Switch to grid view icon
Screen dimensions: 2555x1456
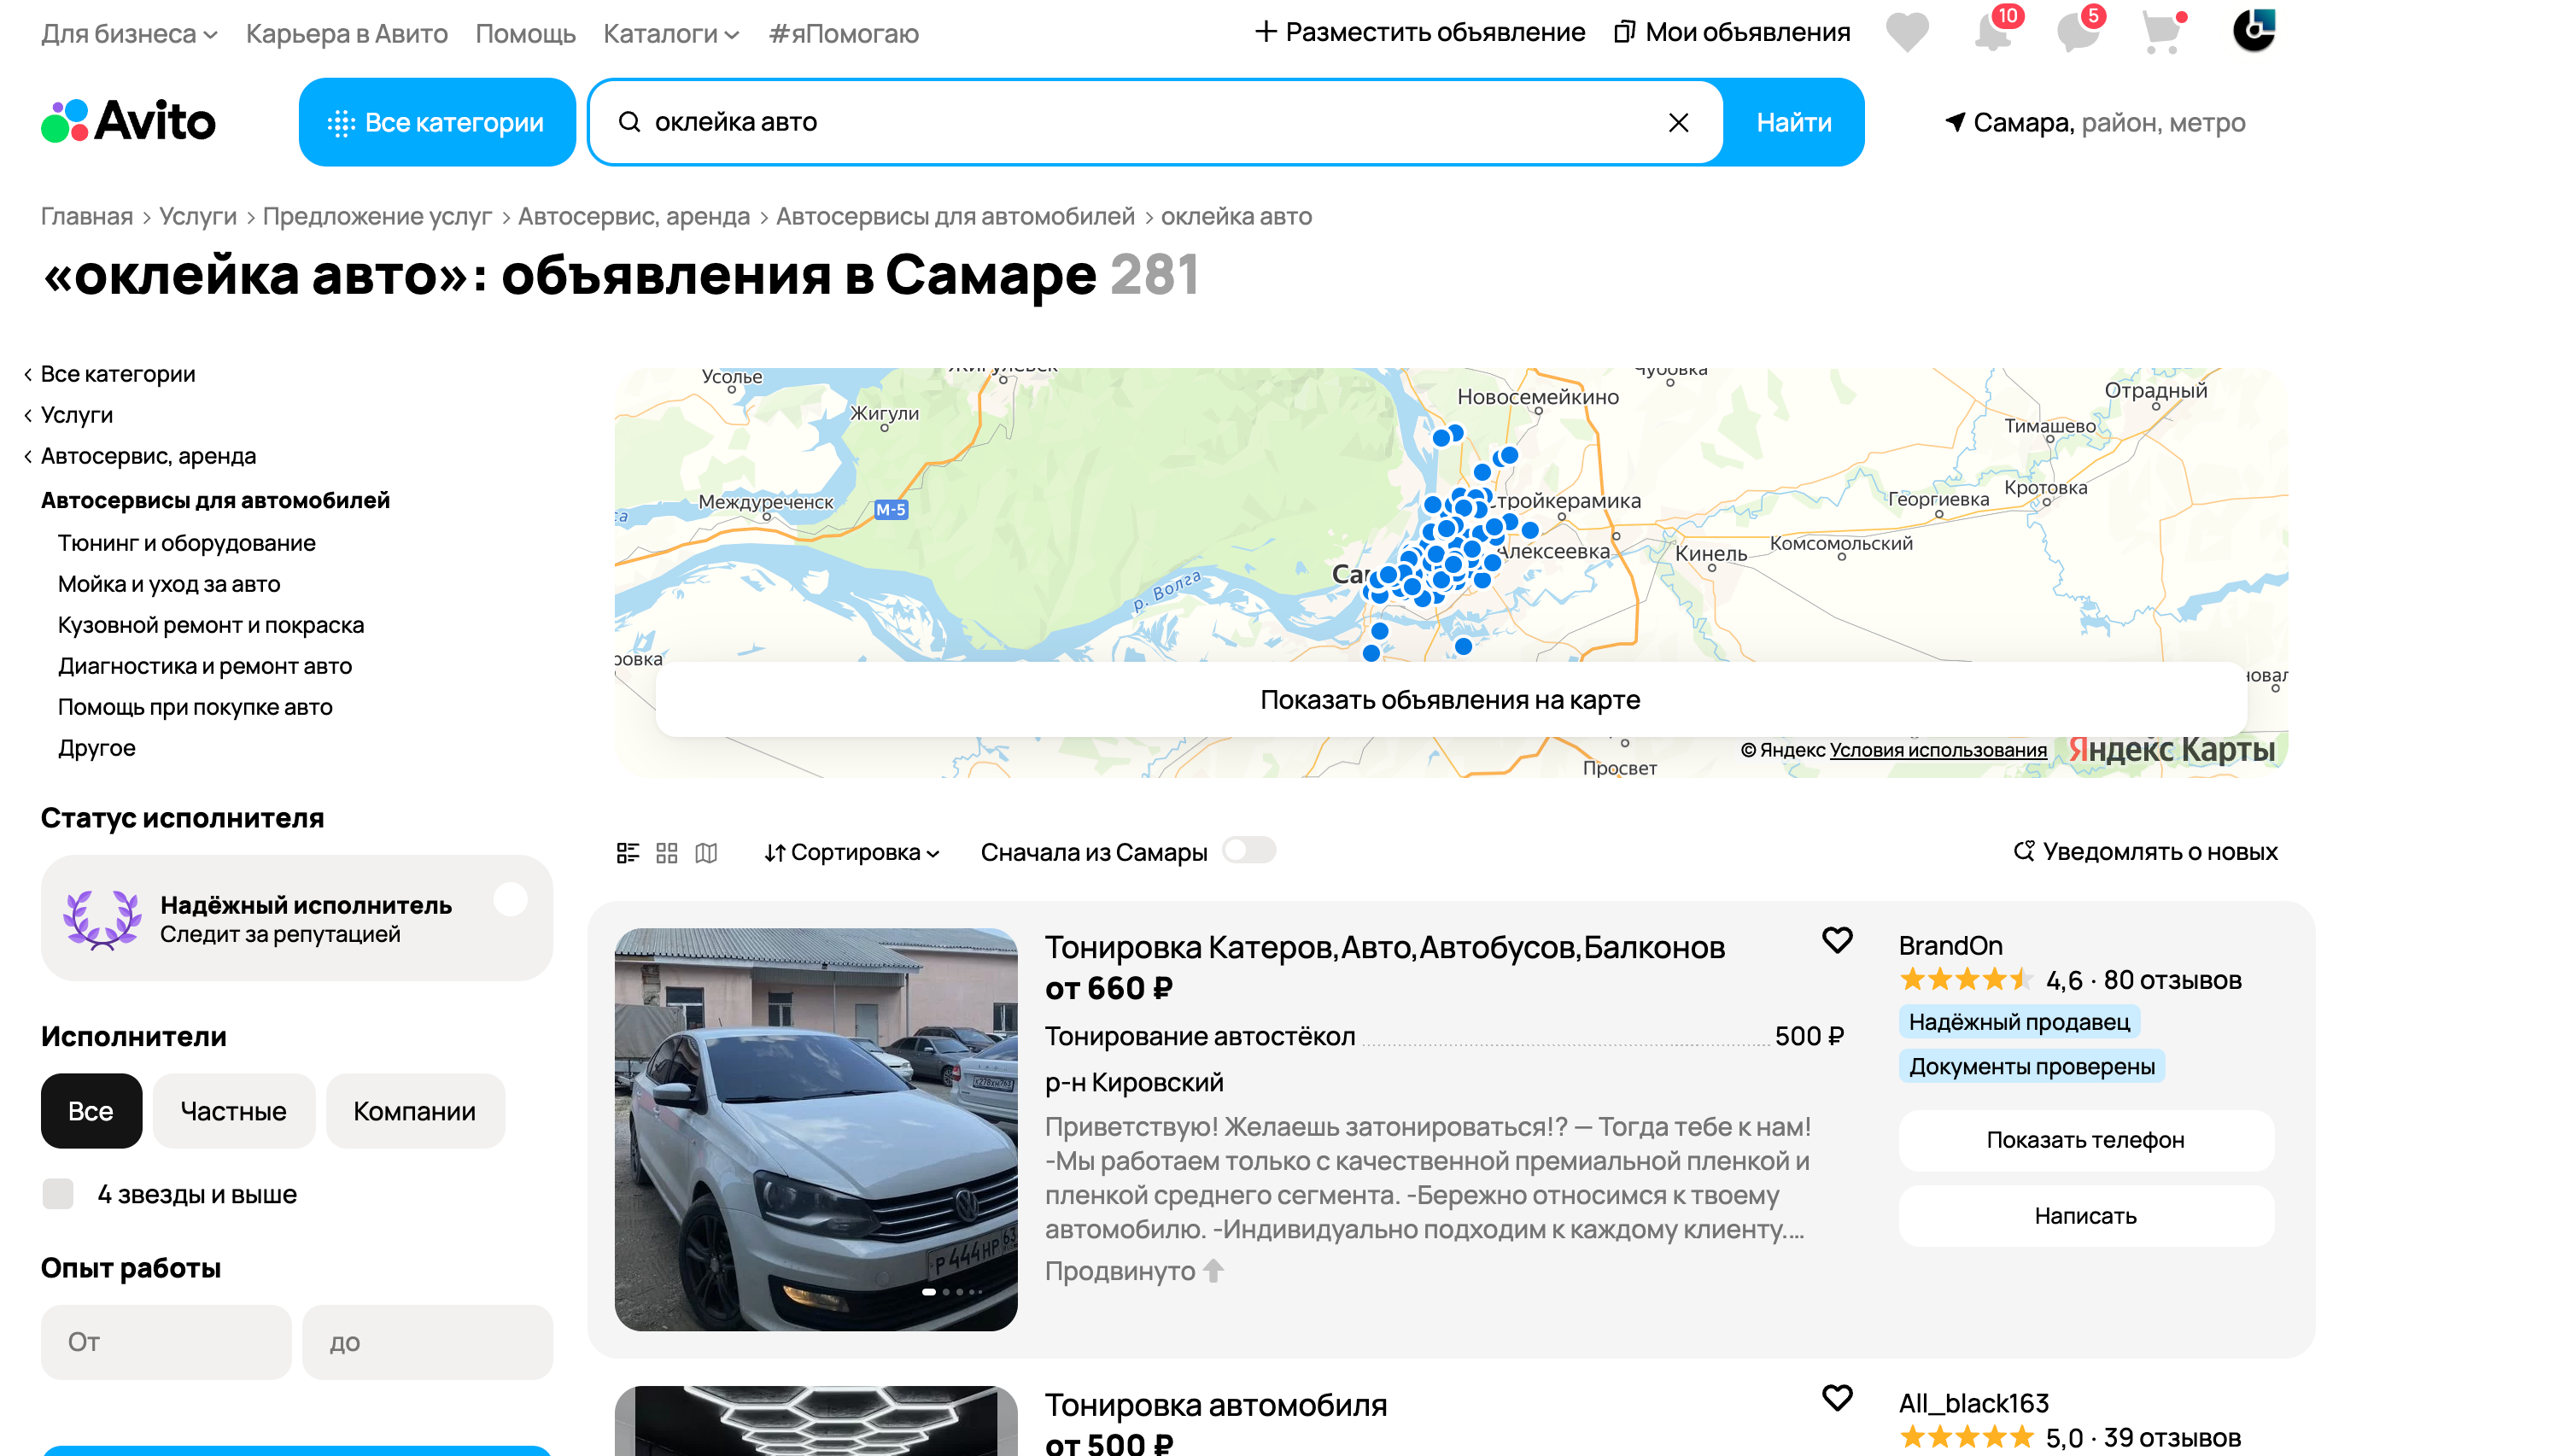(x=666, y=852)
